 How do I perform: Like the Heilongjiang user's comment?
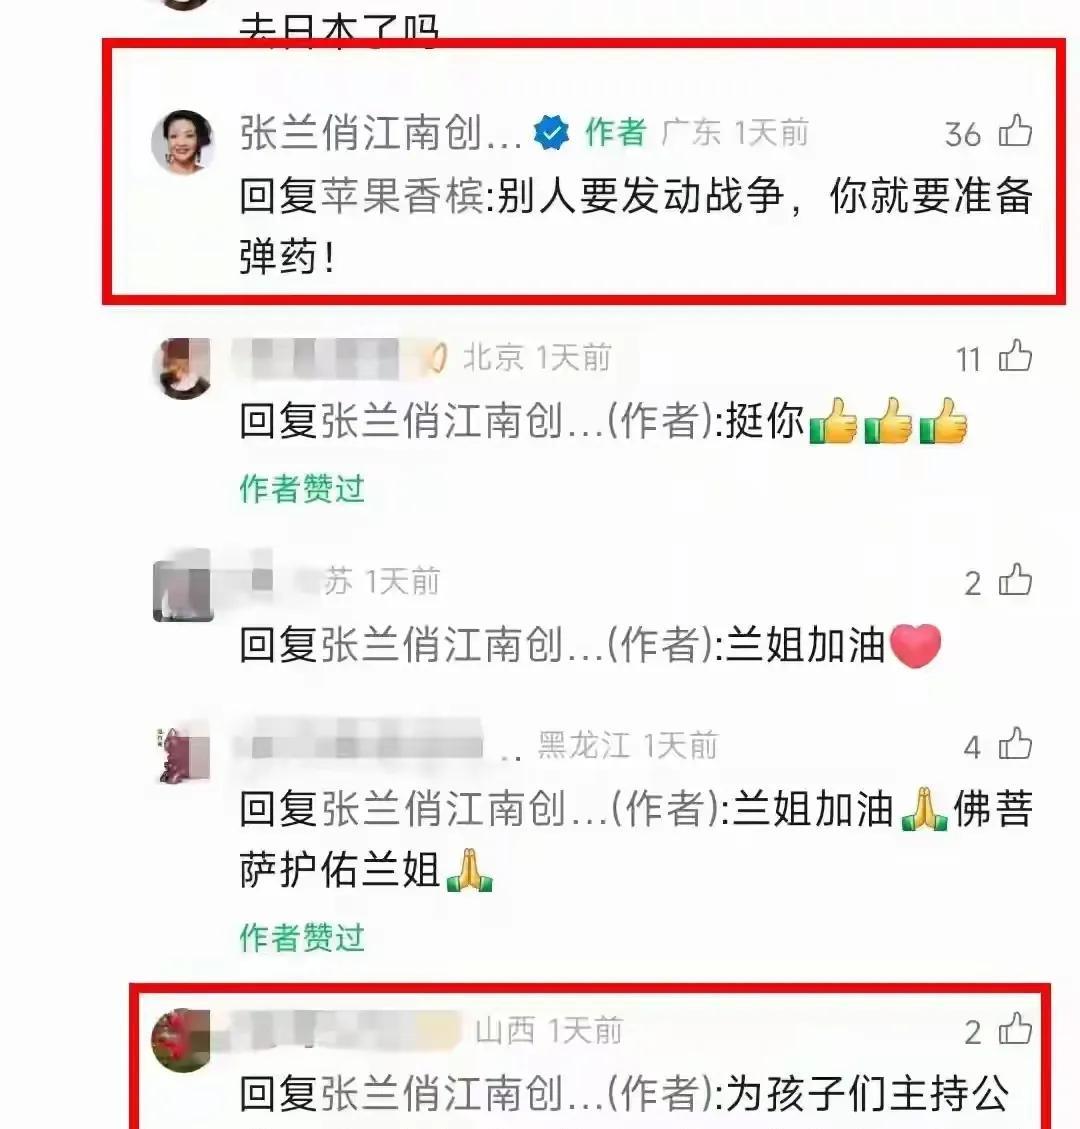[x=1015, y=744]
